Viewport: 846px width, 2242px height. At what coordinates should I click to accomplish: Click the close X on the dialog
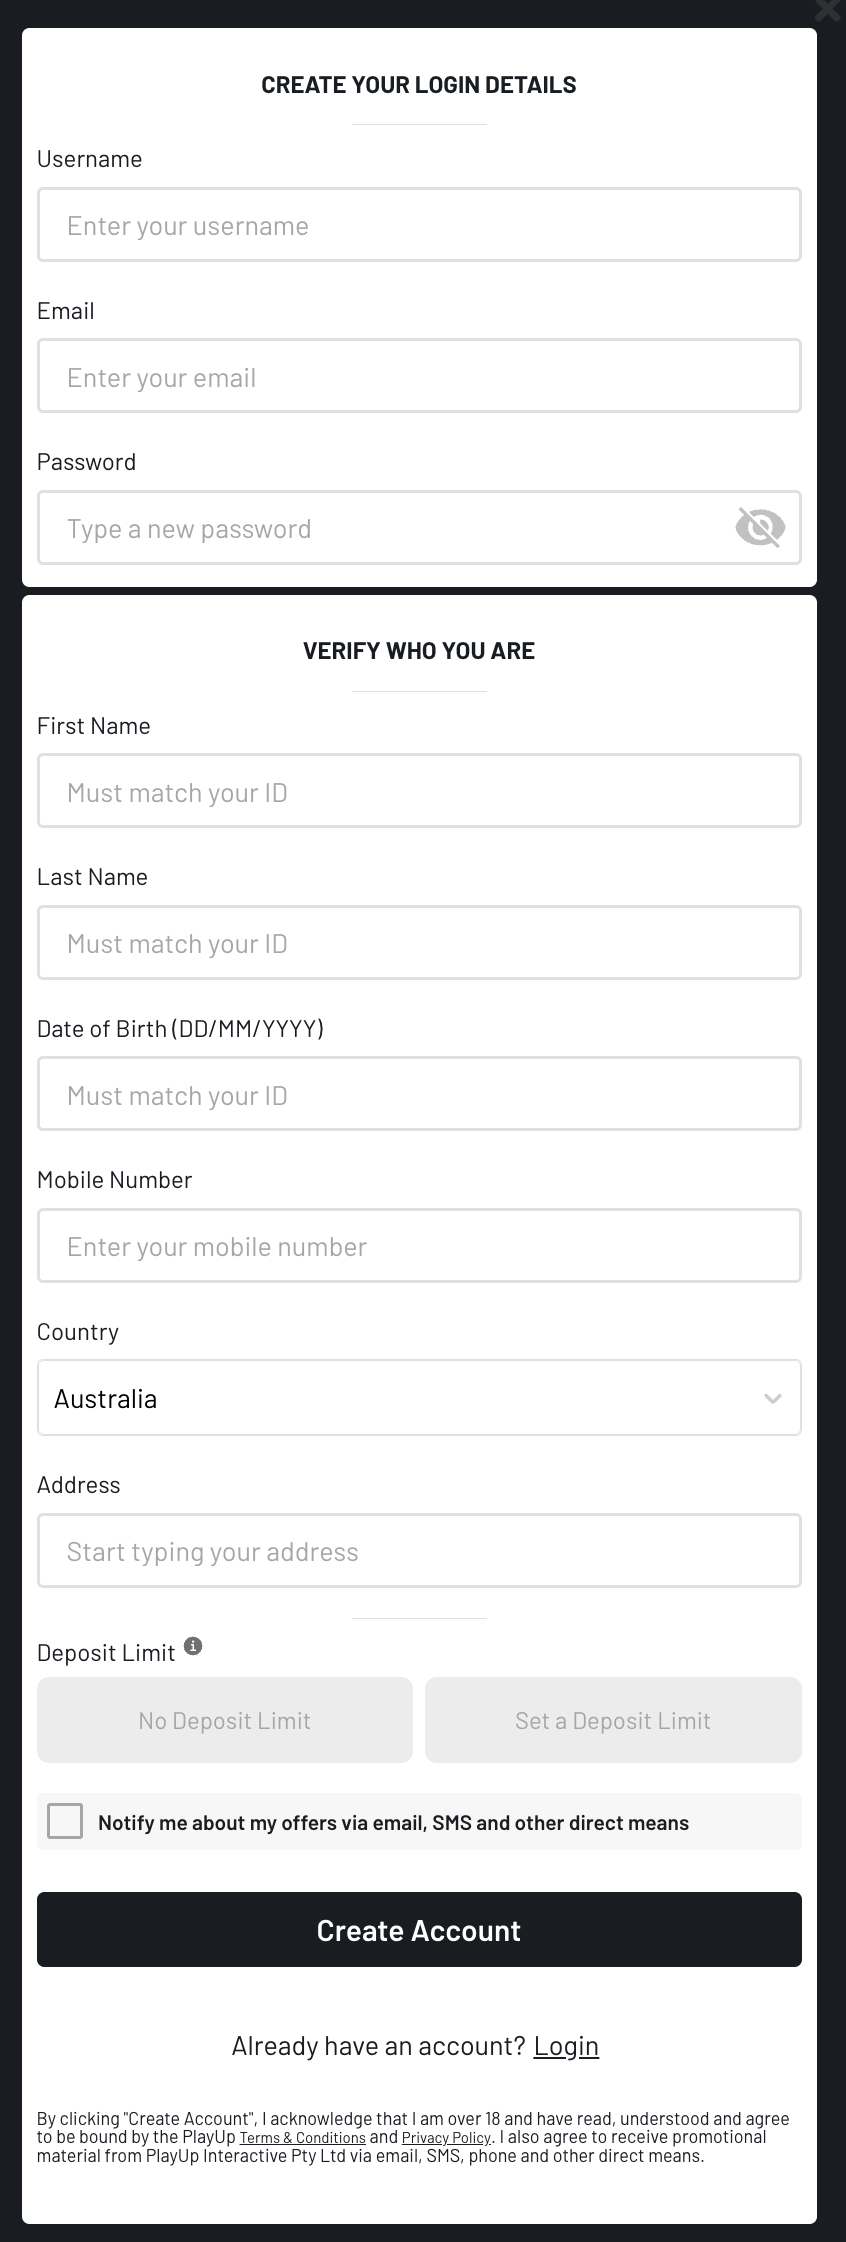point(828,12)
